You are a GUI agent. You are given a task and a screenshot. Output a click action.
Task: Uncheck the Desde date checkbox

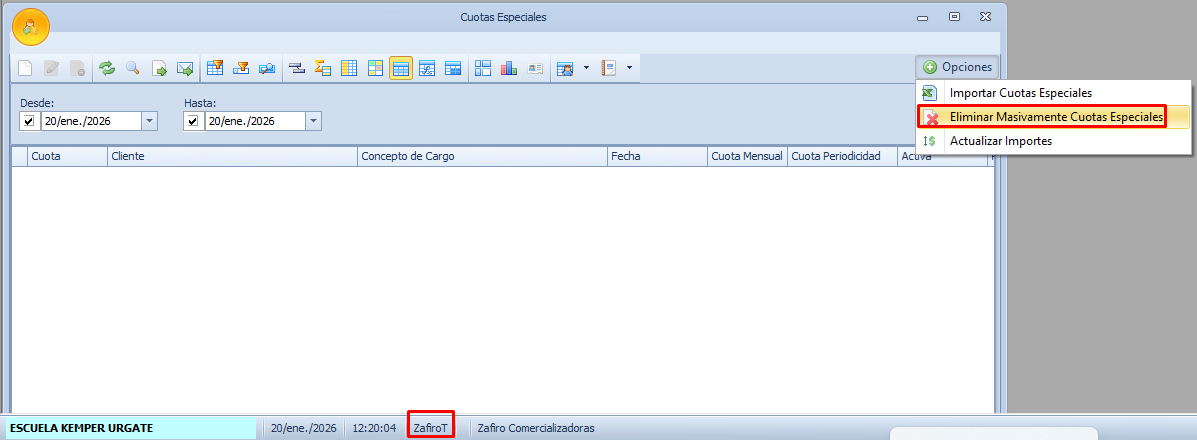coord(29,121)
